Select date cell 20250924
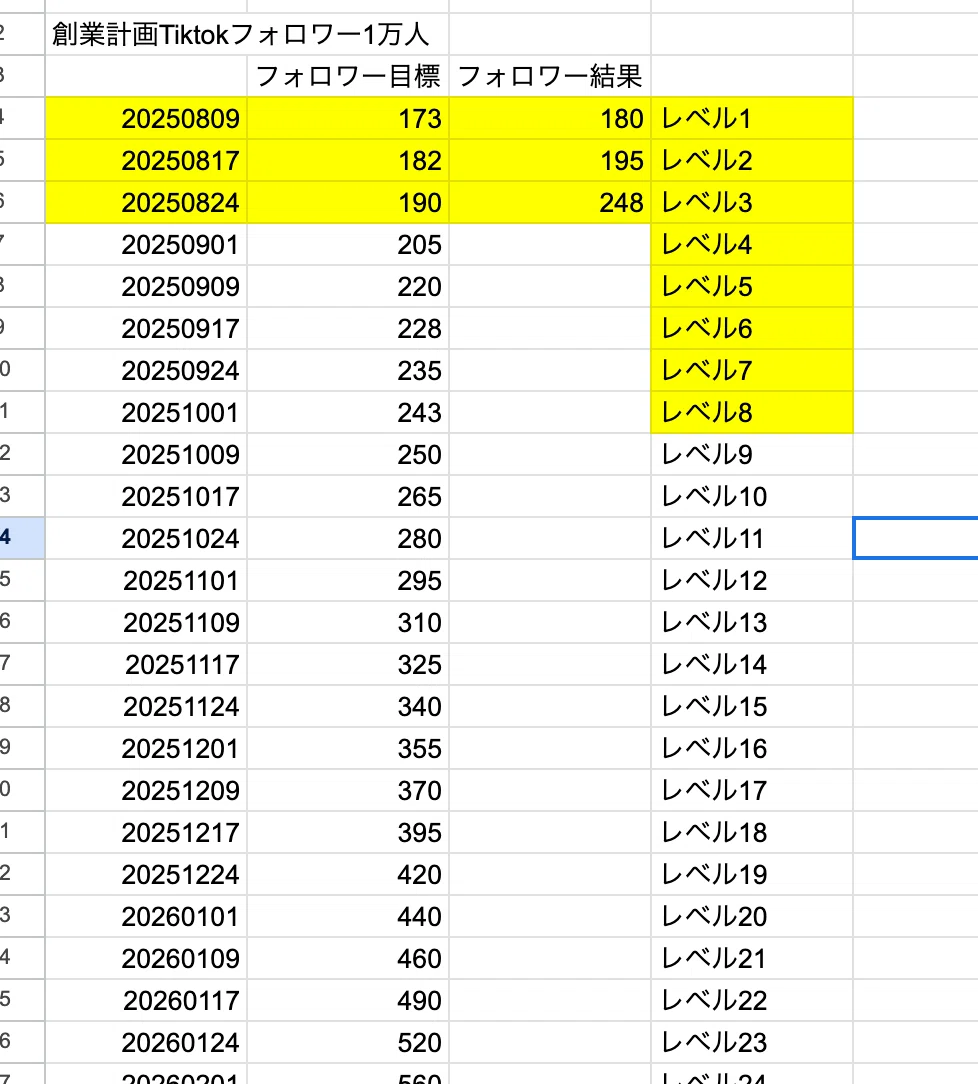Viewport: 978px width, 1084px height. [x=147, y=371]
